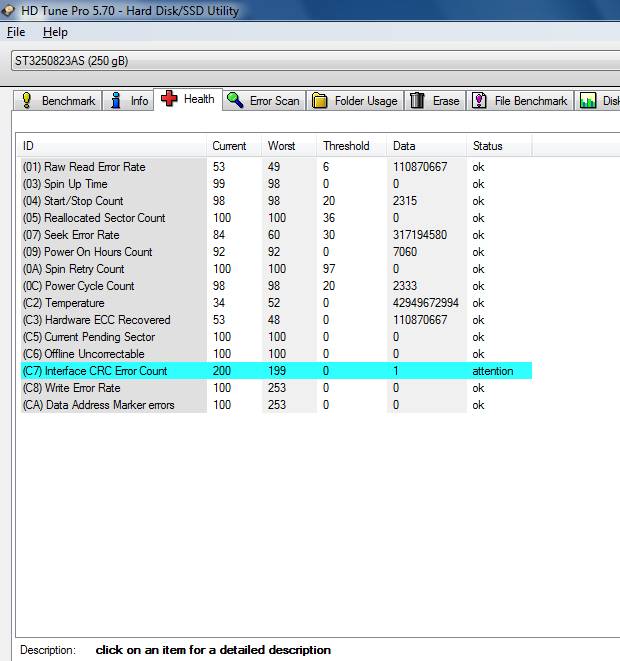Sort by the ID column header
This screenshot has width=620, height=661.
[x=112, y=146]
